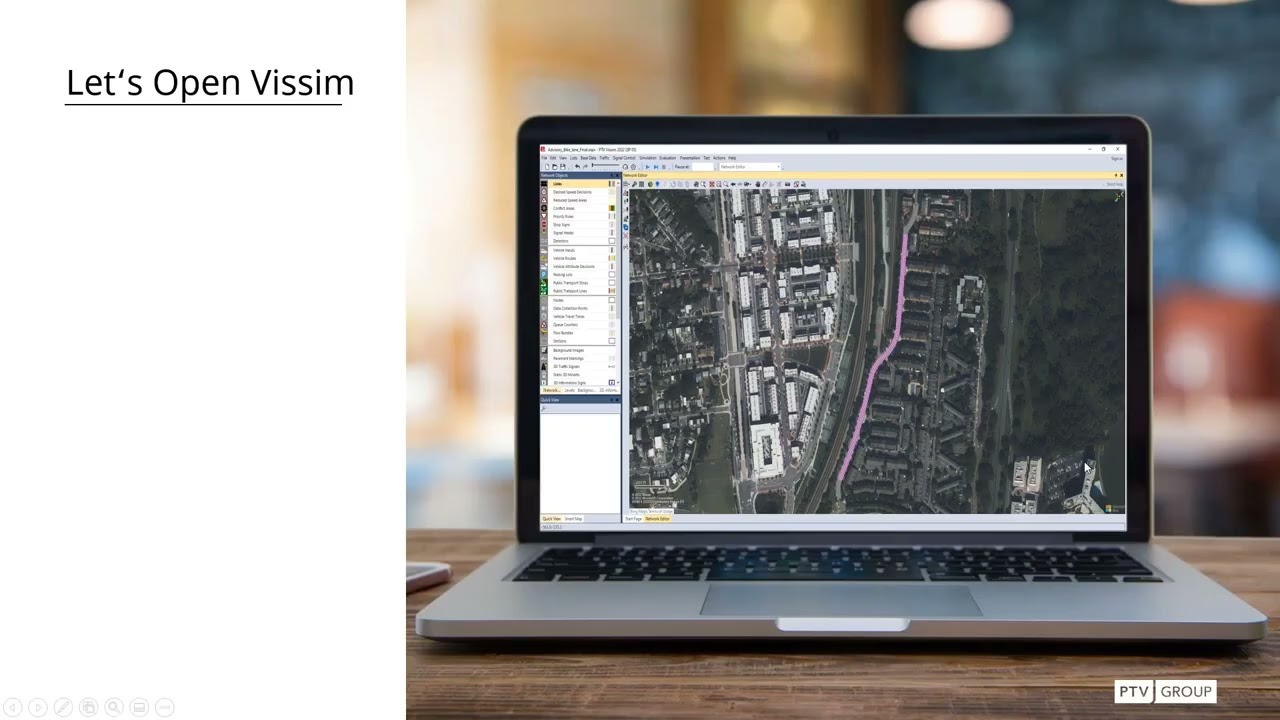Click the Pavement Markings row

(x=580, y=358)
